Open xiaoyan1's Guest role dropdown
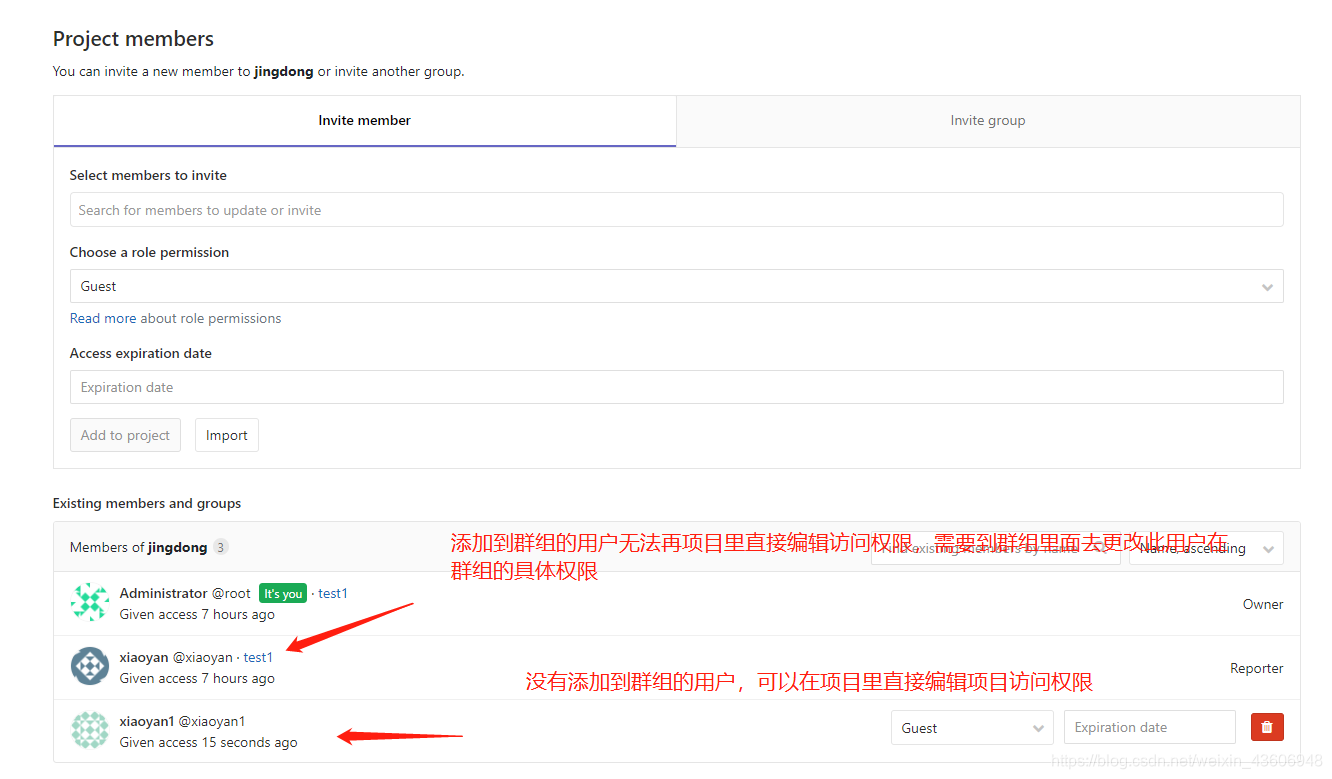This screenshot has width=1332, height=779. coord(972,728)
